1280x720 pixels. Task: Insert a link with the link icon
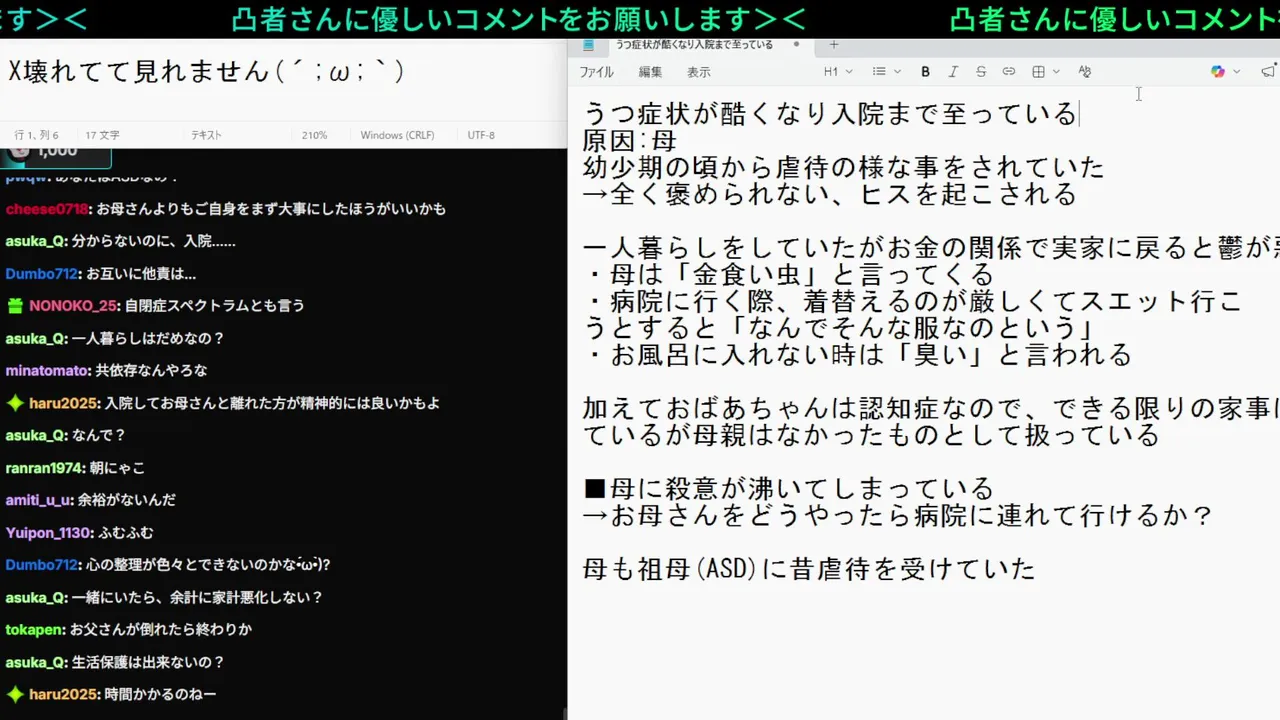[1009, 72]
